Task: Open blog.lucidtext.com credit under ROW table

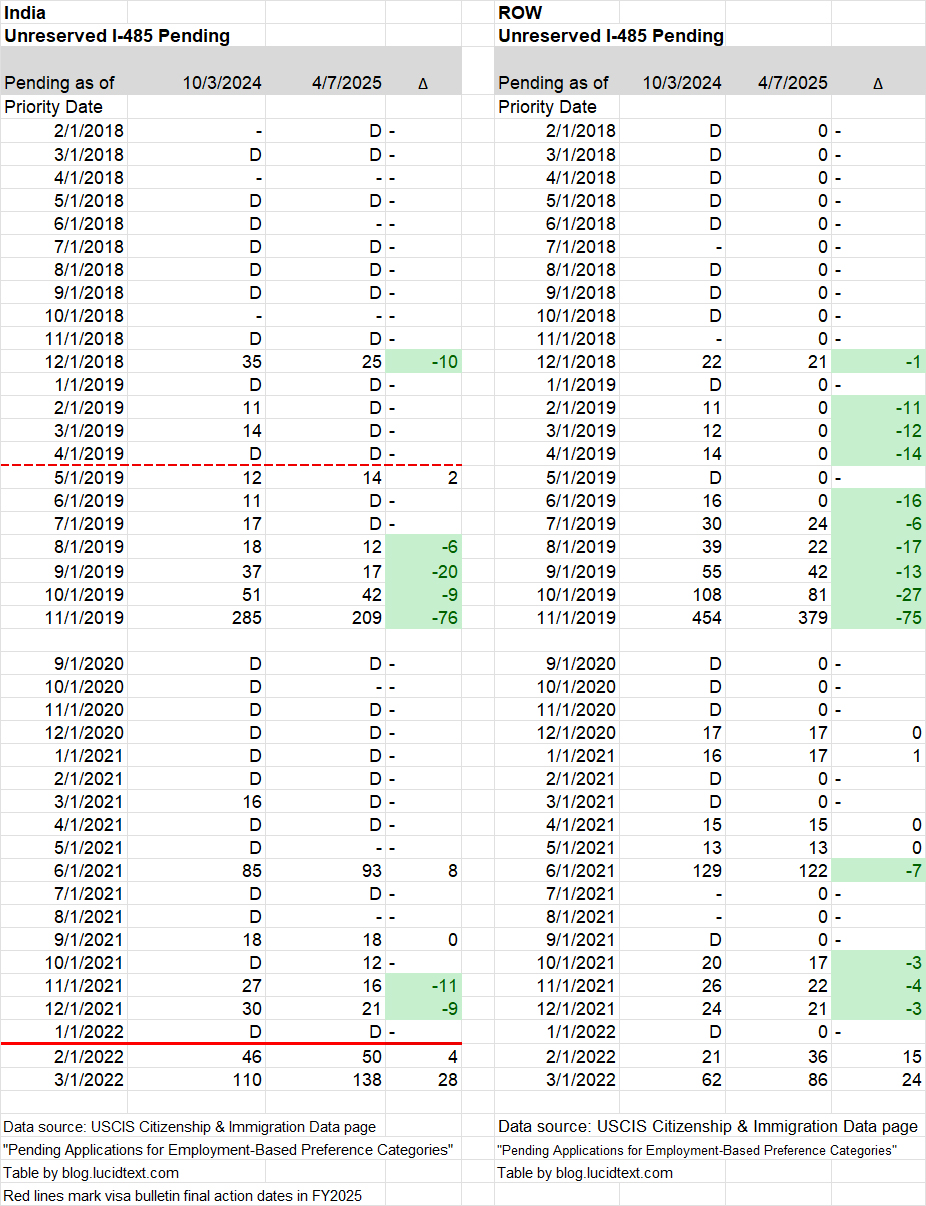Action: point(585,1172)
